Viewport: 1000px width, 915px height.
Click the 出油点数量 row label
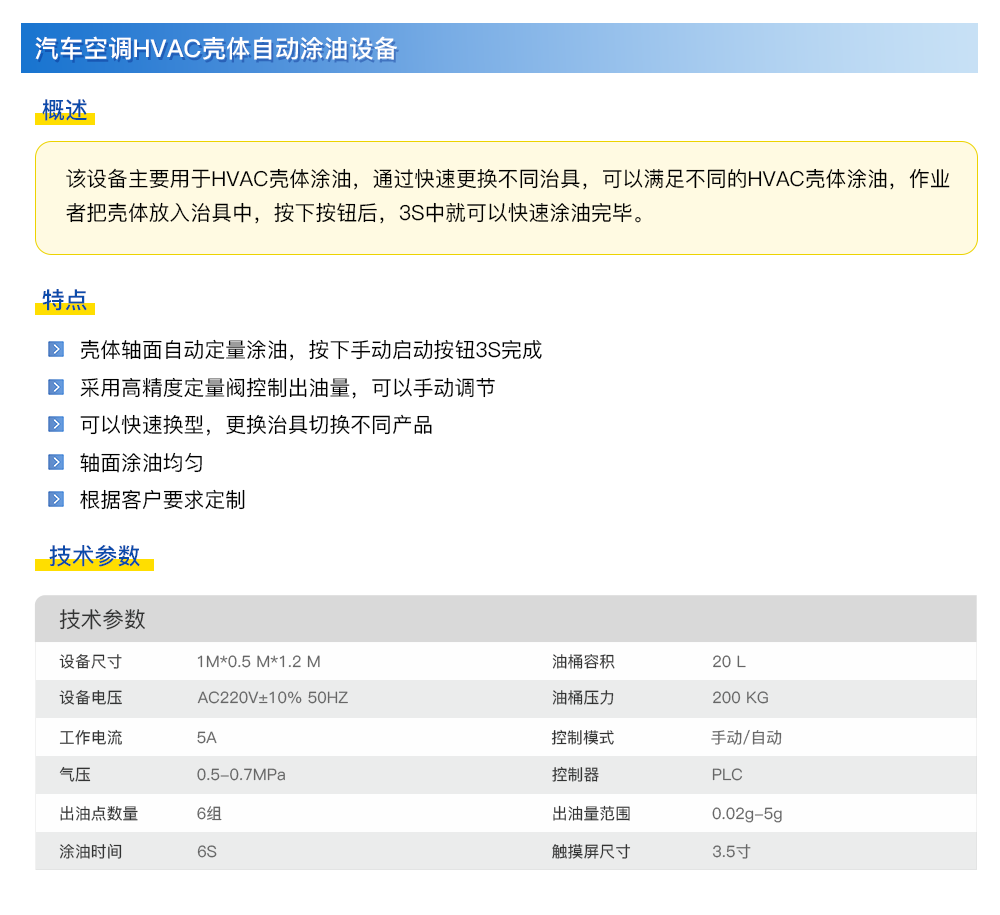point(99,813)
